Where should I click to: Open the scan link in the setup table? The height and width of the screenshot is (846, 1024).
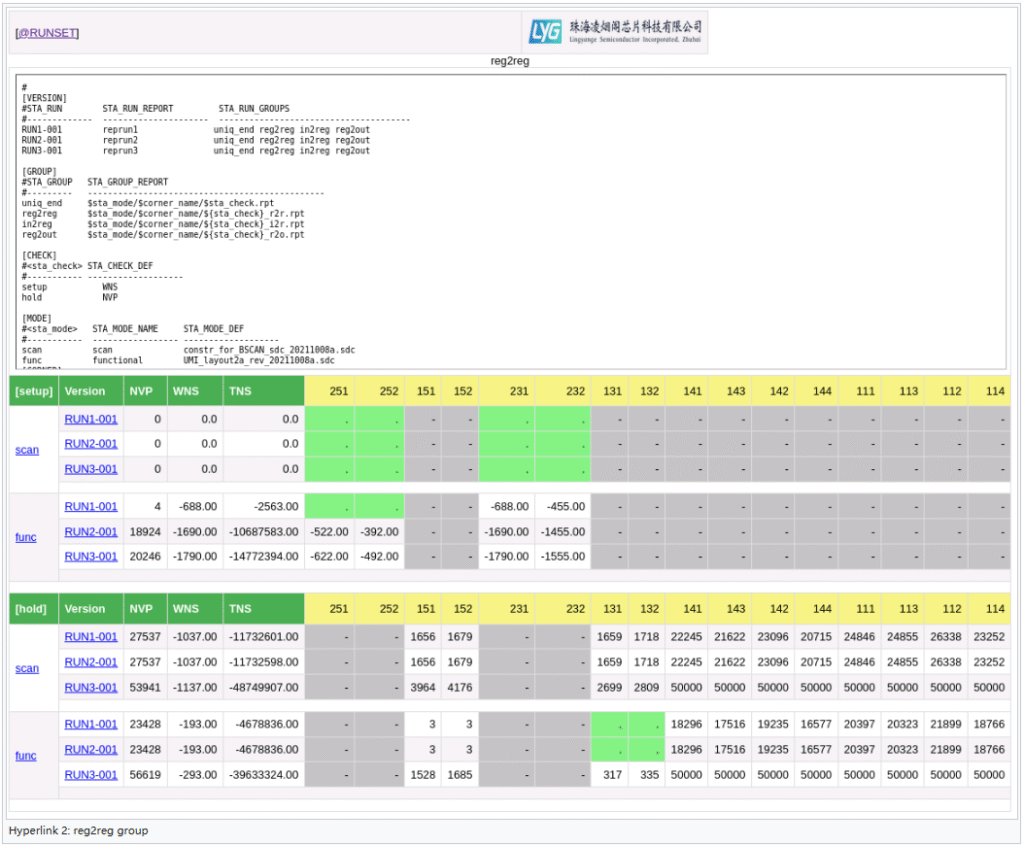(27, 450)
